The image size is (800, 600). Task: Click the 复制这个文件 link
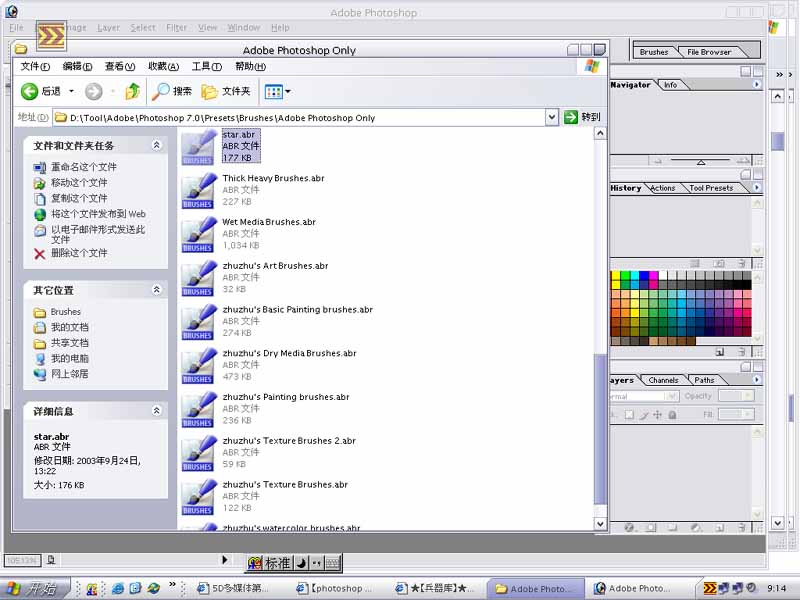point(79,198)
